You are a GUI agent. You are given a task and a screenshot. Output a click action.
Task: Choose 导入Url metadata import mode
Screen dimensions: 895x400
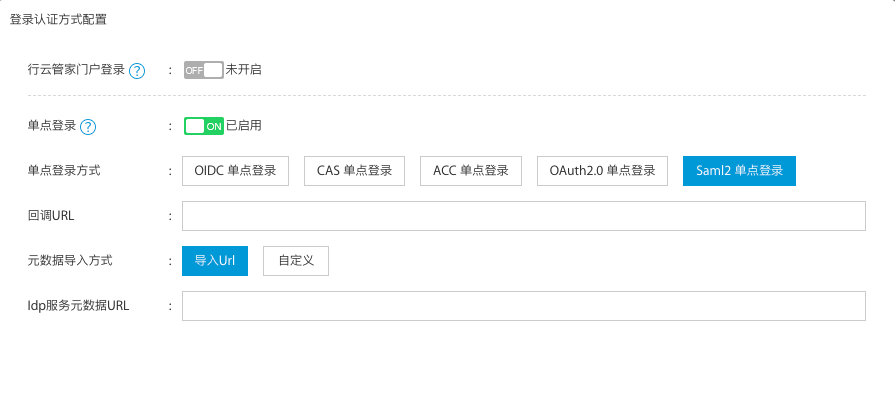214,260
